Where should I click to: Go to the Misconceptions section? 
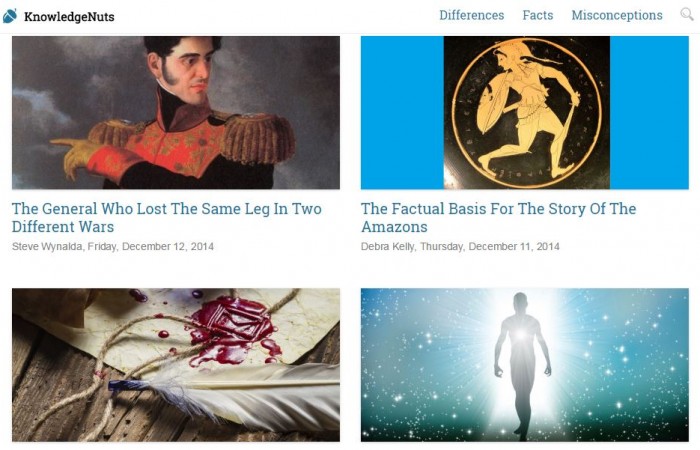click(617, 15)
